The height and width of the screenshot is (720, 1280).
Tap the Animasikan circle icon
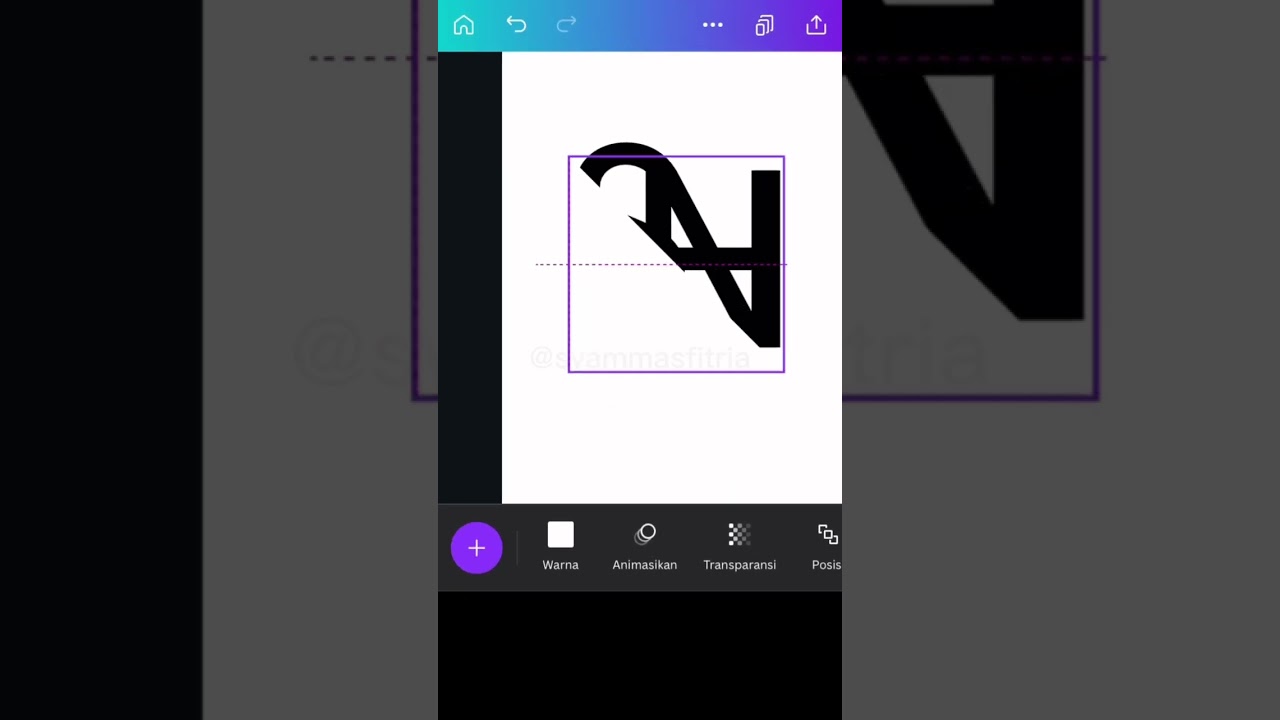pyautogui.click(x=645, y=534)
